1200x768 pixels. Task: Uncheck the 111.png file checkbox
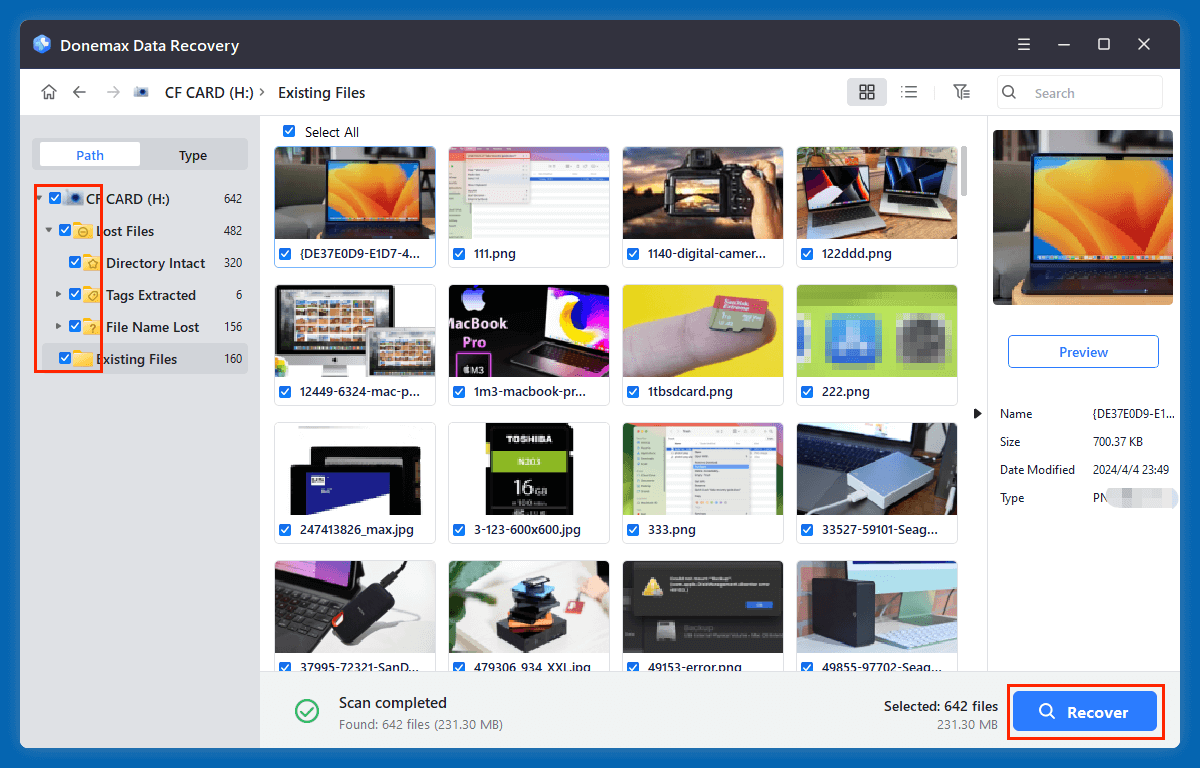click(459, 254)
